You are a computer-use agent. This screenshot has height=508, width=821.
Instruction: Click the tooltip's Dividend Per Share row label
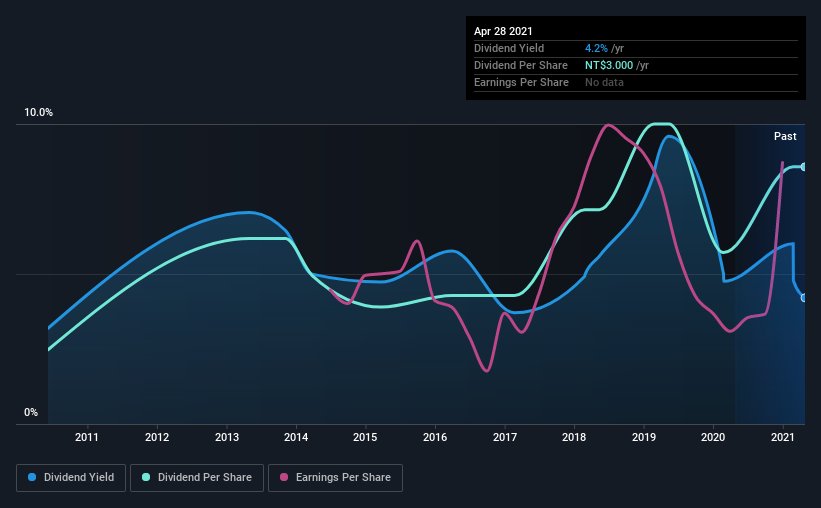pyautogui.click(x=520, y=65)
